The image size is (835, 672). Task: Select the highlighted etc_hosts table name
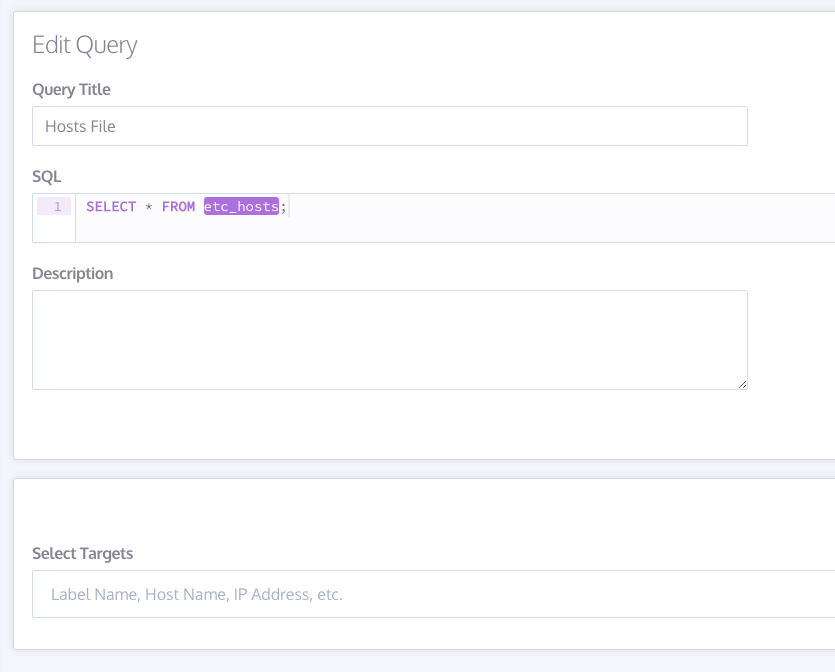240,207
